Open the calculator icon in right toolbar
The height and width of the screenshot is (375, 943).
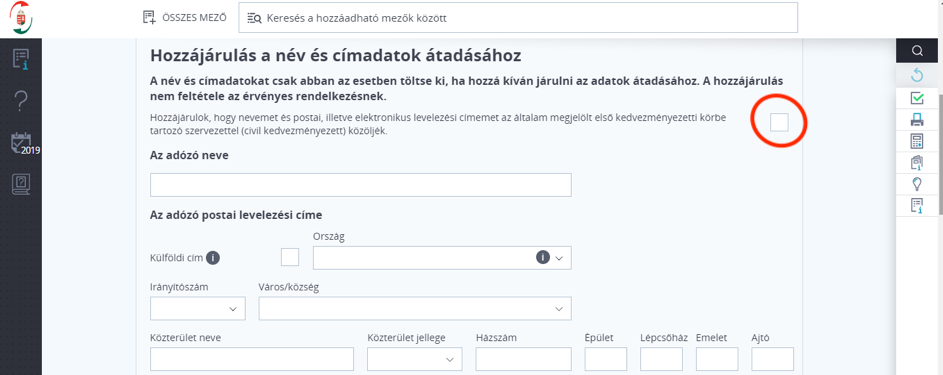point(917,141)
